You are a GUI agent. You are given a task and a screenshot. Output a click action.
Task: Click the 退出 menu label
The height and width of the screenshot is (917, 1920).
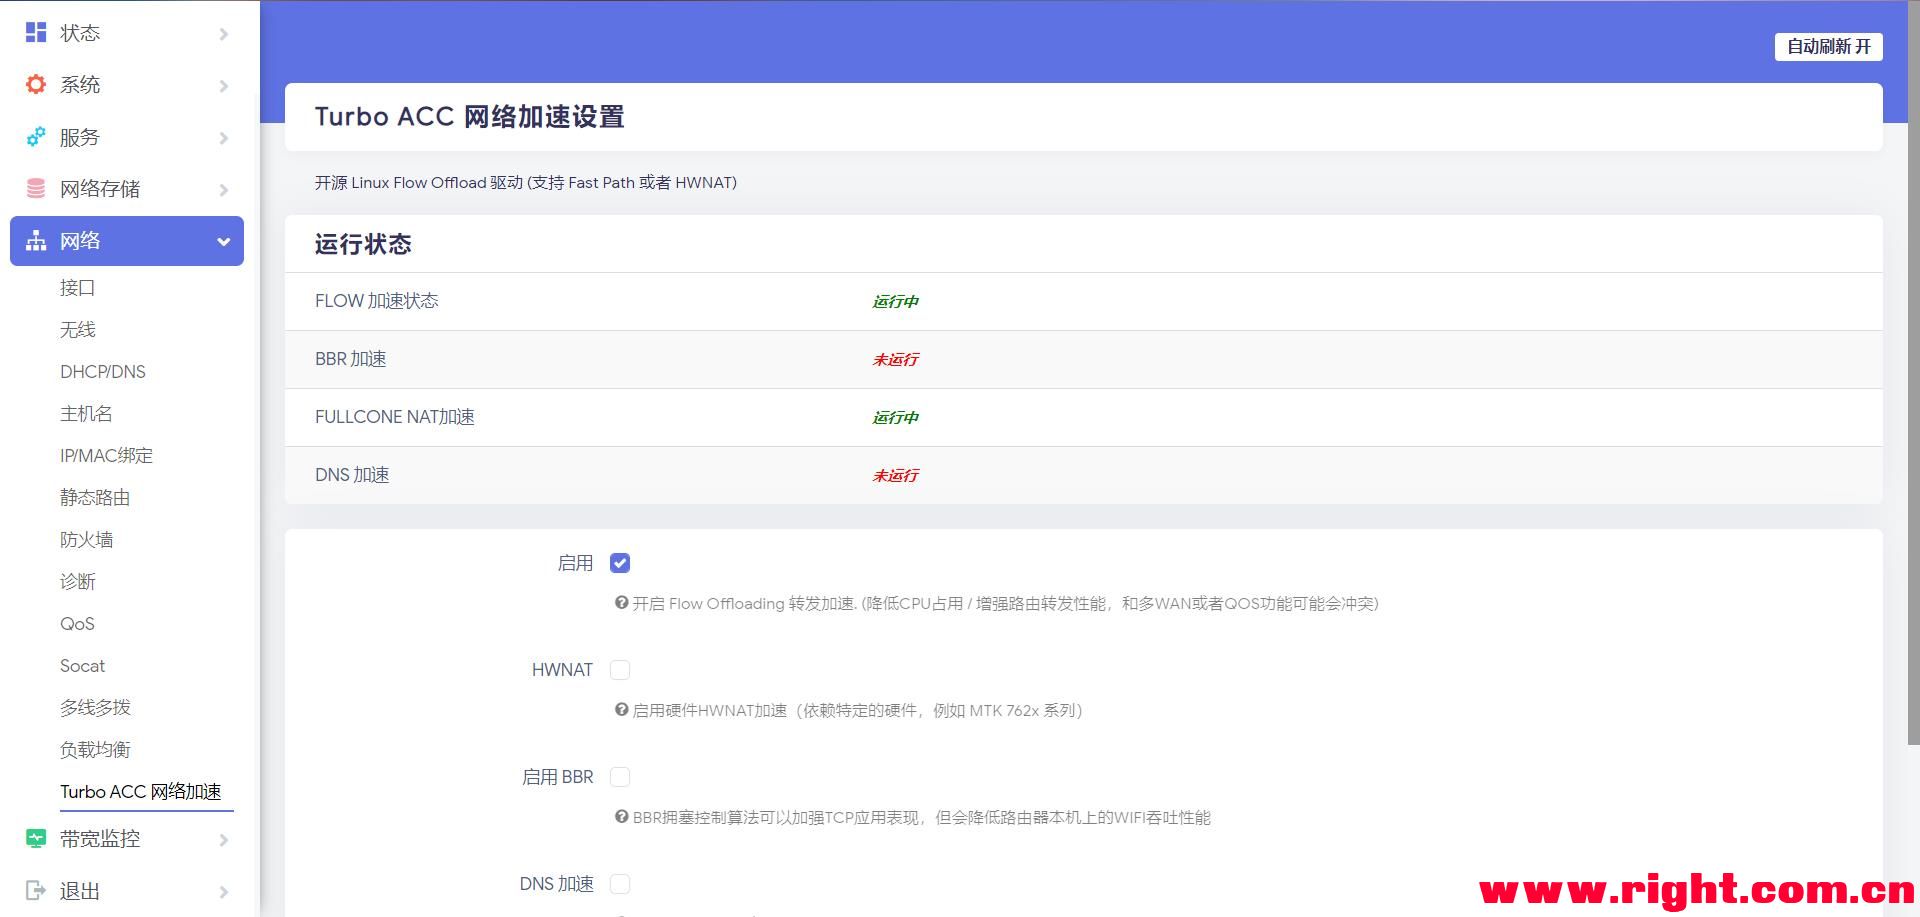pos(80,891)
